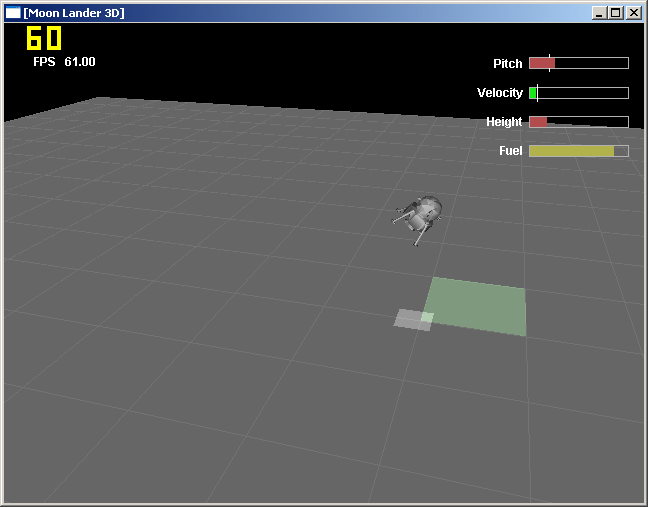Close the Moon Lander 3D window
This screenshot has height=507, width=648.
pos(633,13)
